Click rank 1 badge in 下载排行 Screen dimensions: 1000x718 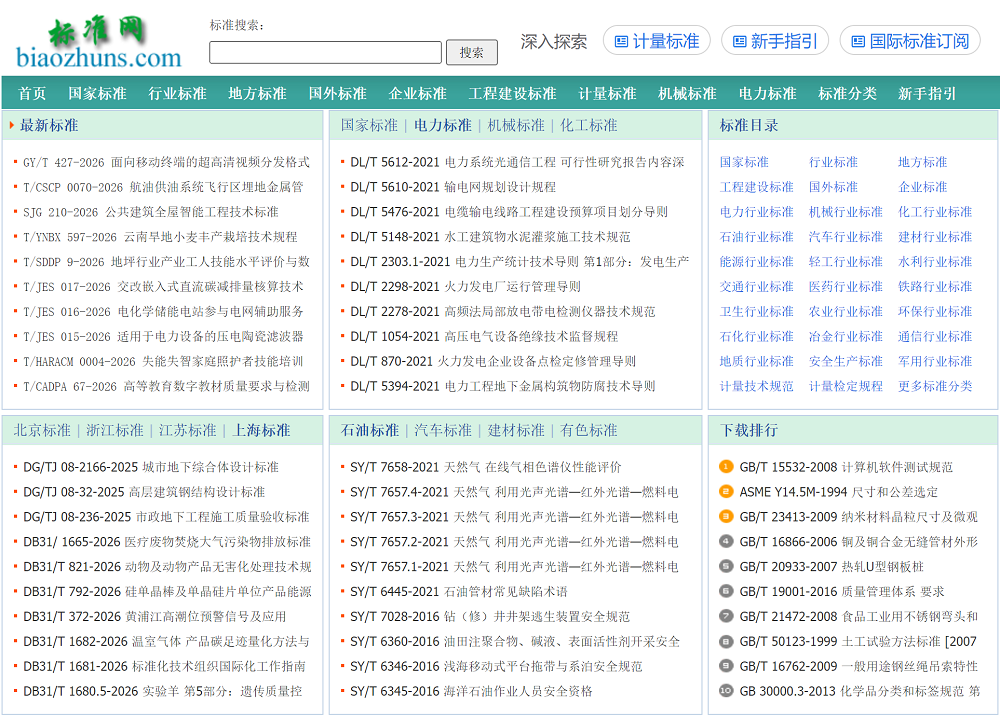pyautogui.click(x=727, y=467)
